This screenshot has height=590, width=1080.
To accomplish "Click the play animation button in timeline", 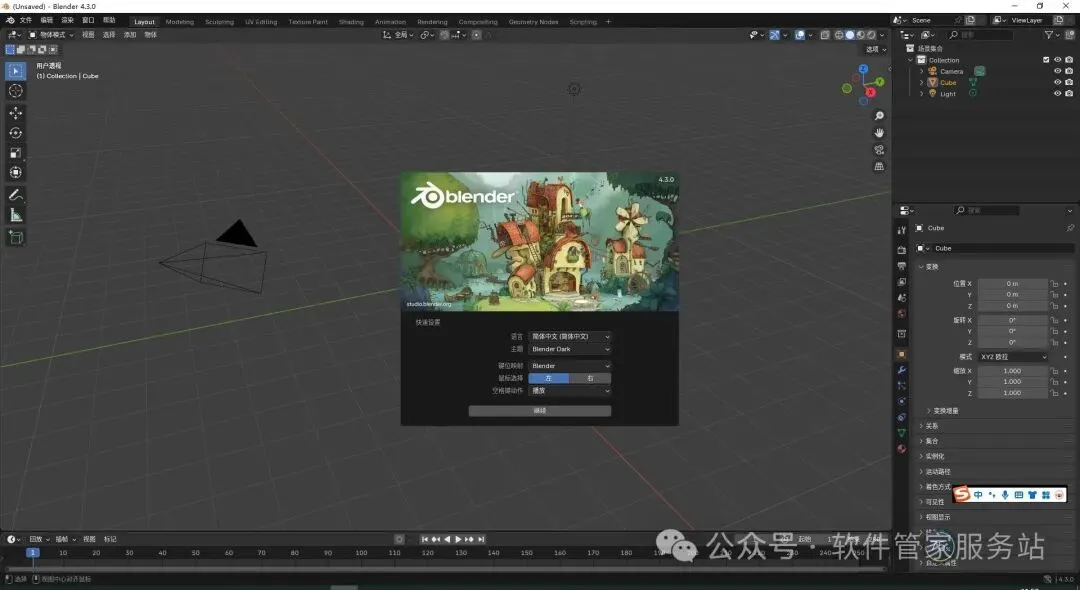I will pyautogui.click(x=458, y=539).
